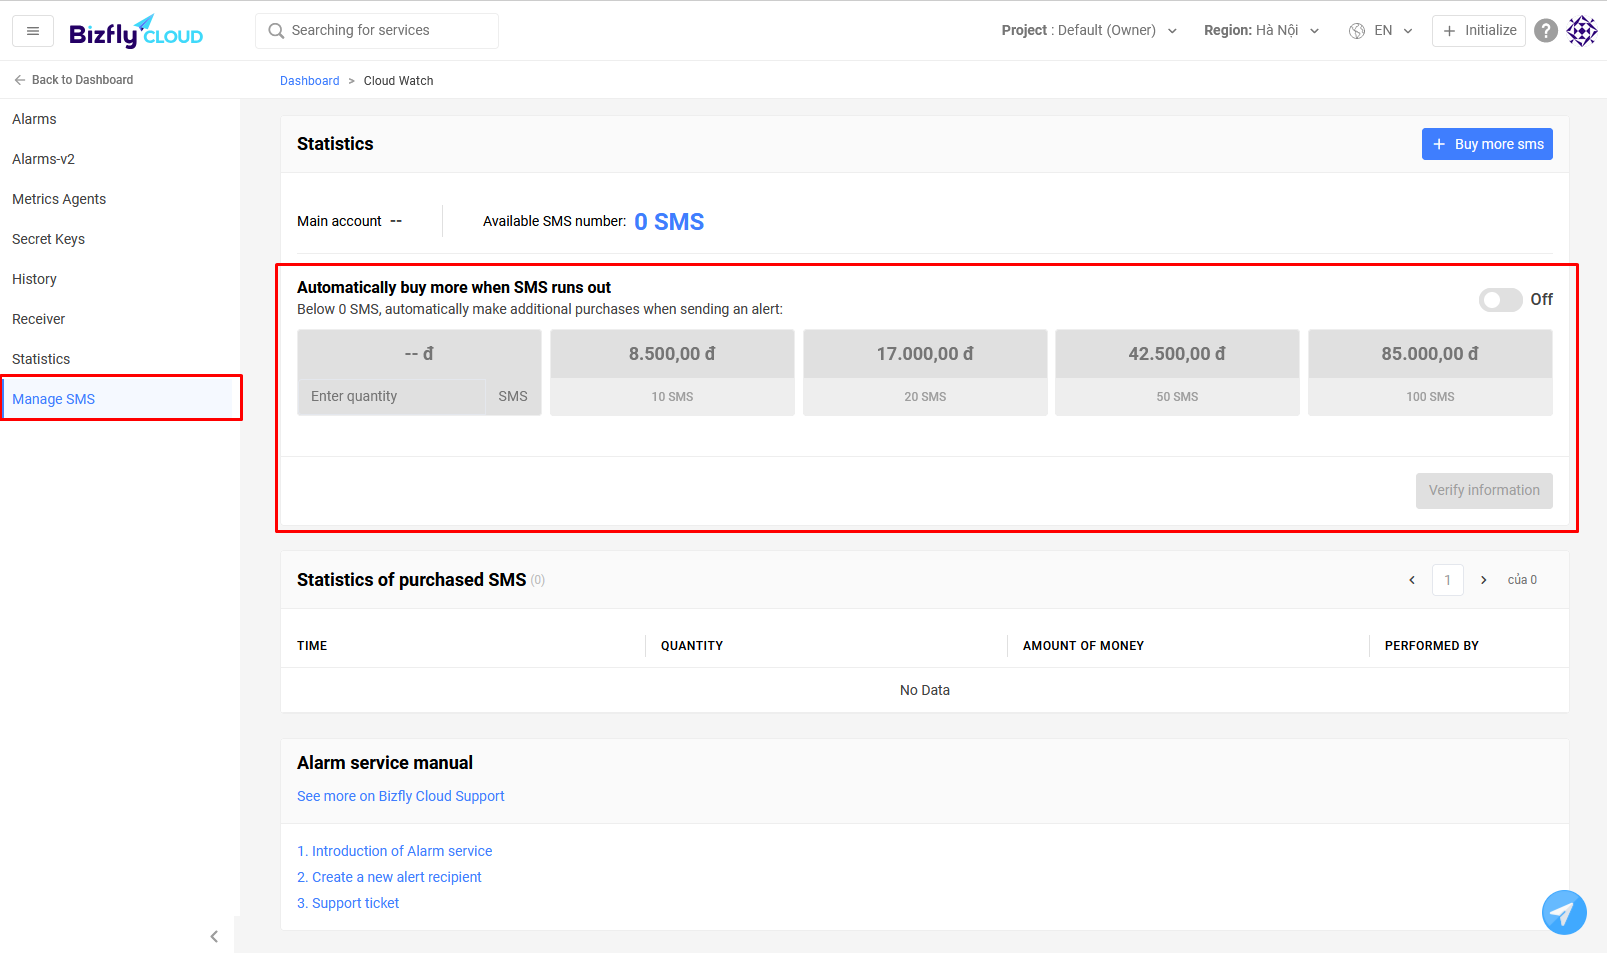Click the Buy more sms button
The width and height of the screenshot is (1607, 953).
pyautogui.click(x=1487, y=144)
